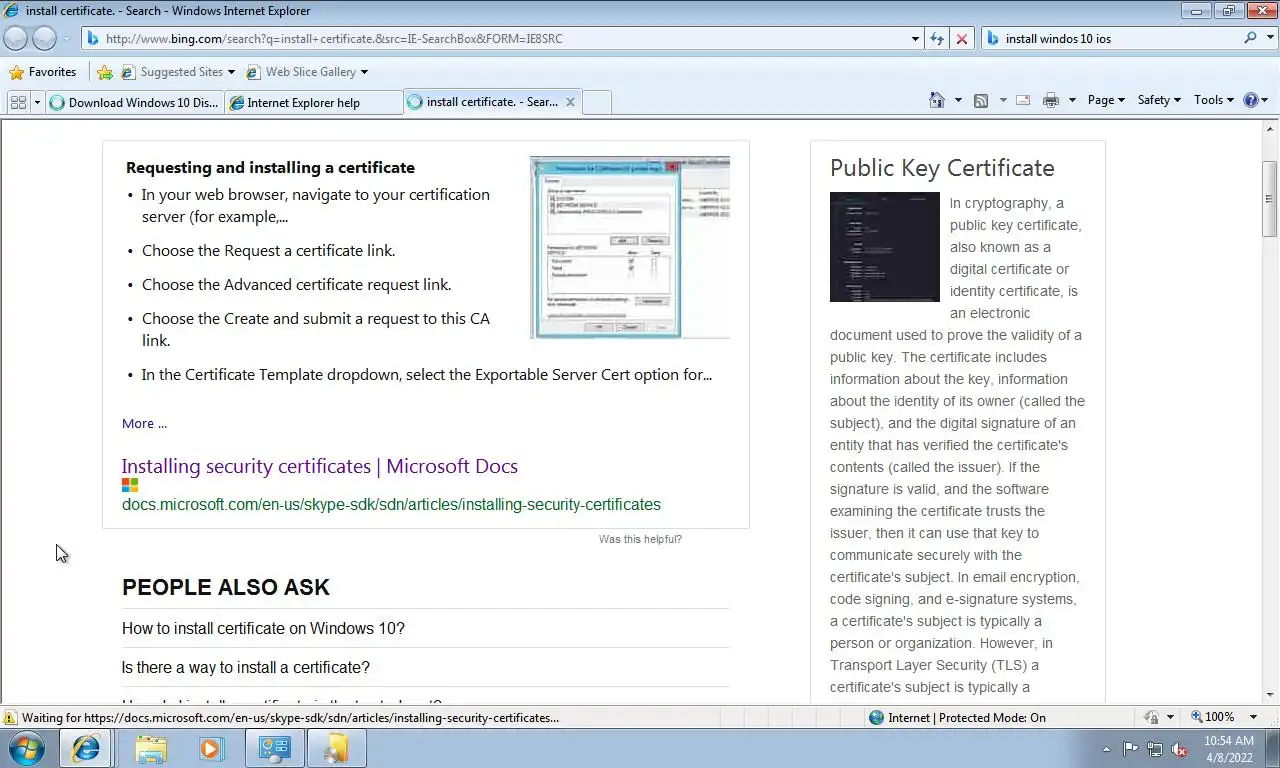Click the dark Public Key Certificate thumbnail

885,247
